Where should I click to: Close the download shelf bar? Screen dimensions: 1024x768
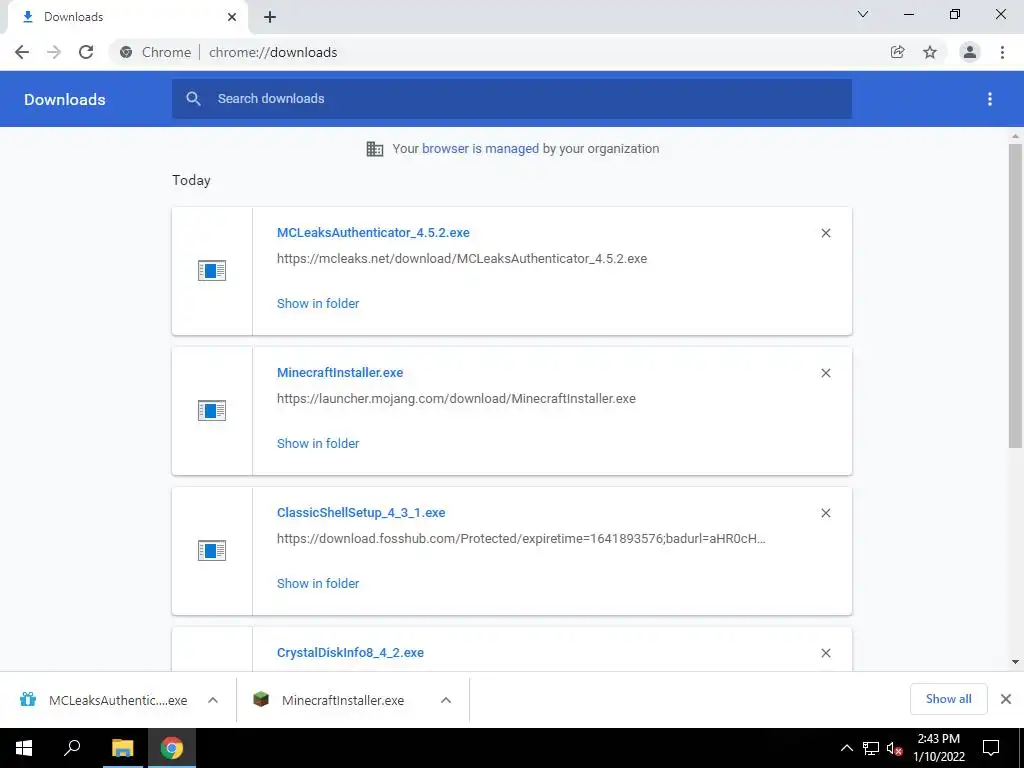[1006, 699]
